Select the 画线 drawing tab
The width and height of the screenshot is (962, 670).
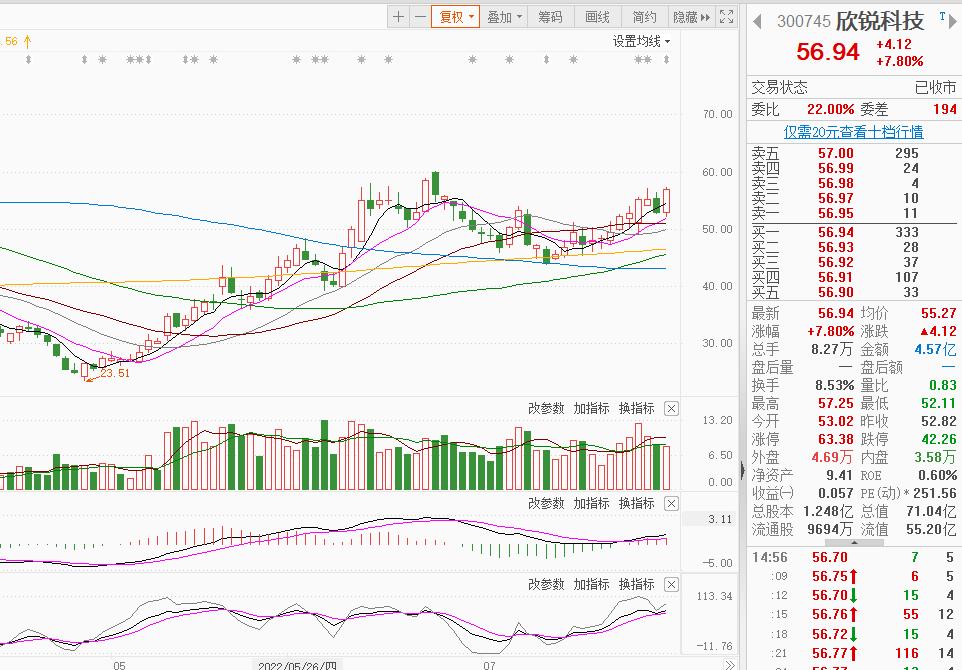[597, 17]
